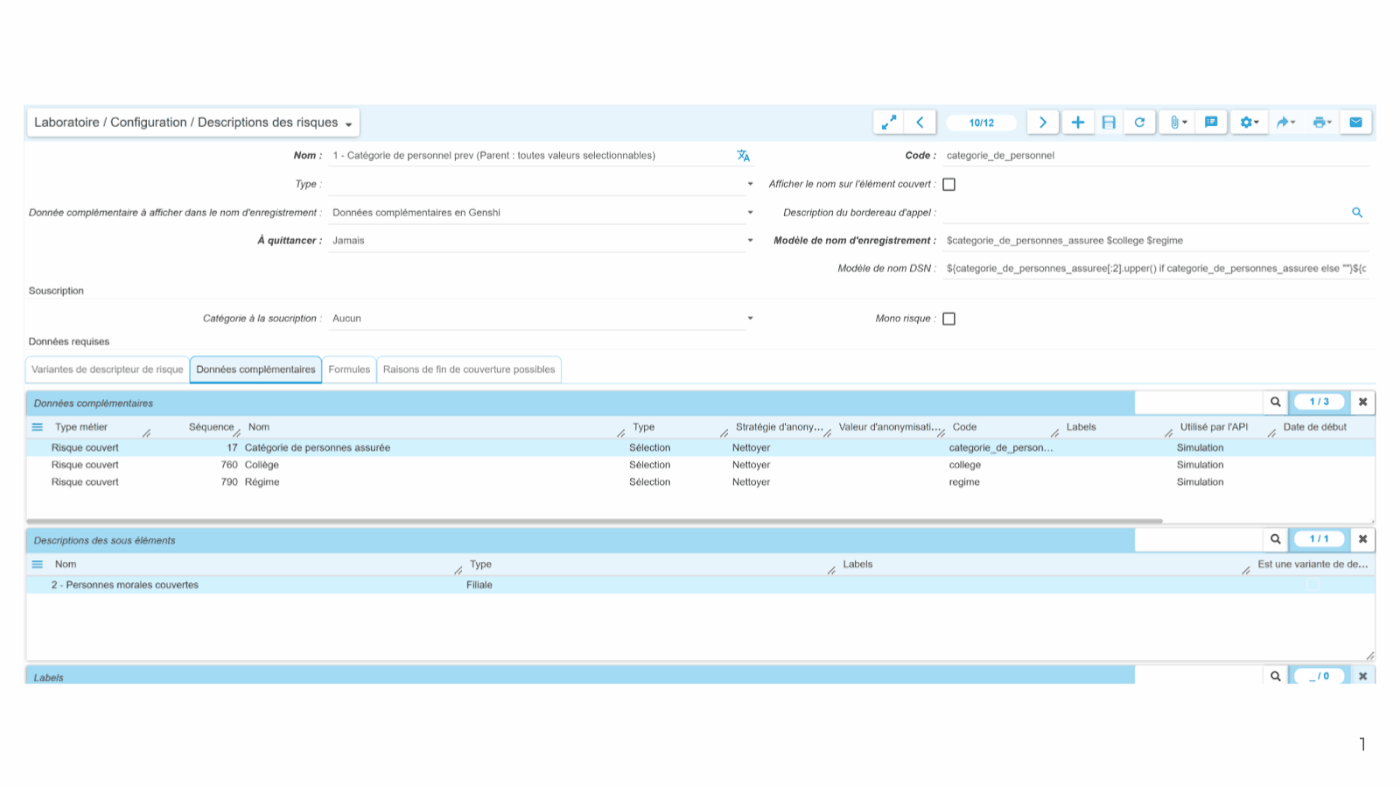
Task: Switch to the Formules tab
Action: [x=349, y=370]
